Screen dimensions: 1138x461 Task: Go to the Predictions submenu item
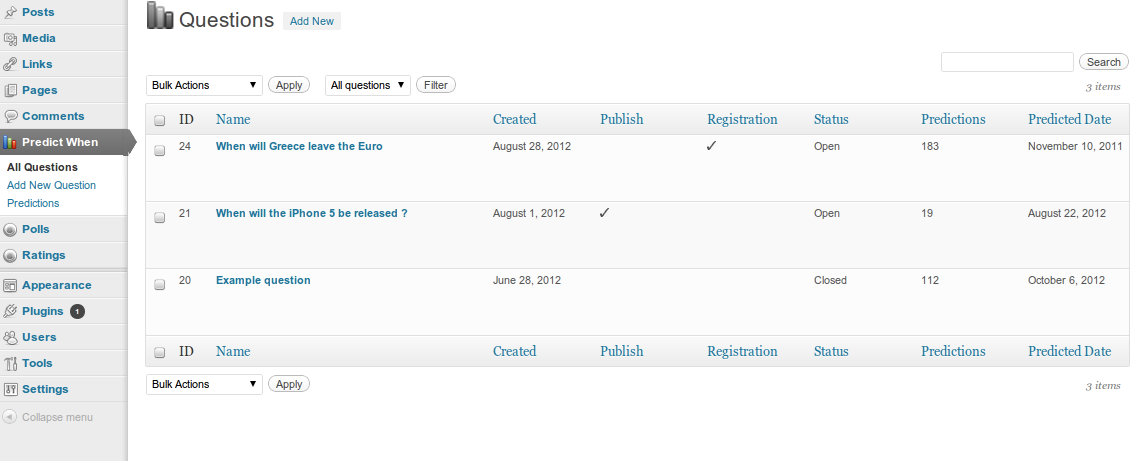tap(33, 203)
